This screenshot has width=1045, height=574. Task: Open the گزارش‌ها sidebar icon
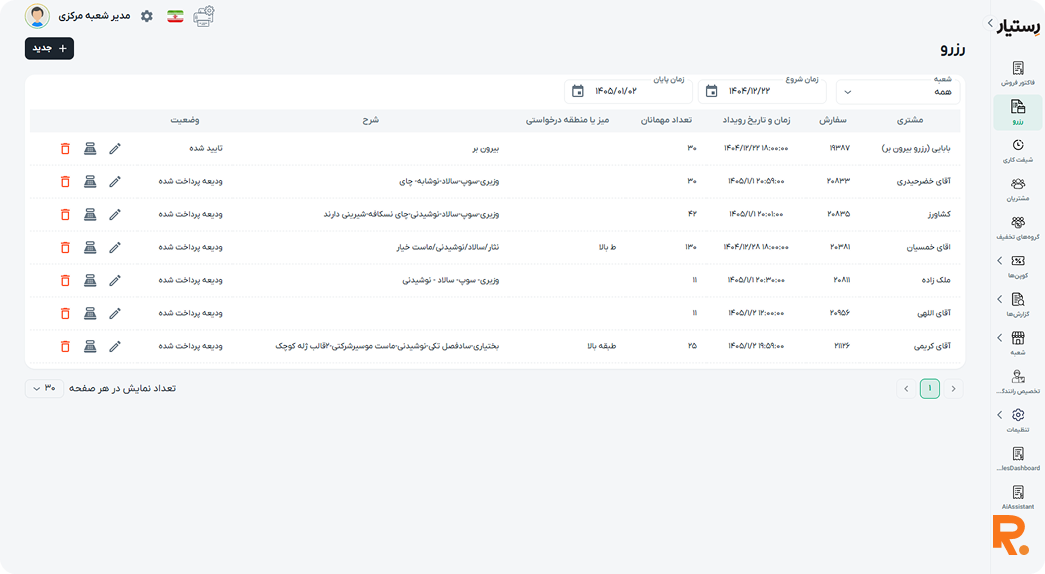coord(1018,299)
